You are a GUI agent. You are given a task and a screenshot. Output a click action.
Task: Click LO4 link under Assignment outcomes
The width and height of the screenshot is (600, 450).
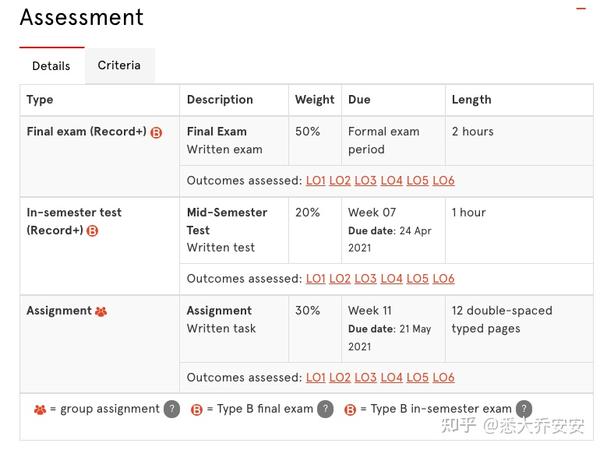[x=392, y=377]
